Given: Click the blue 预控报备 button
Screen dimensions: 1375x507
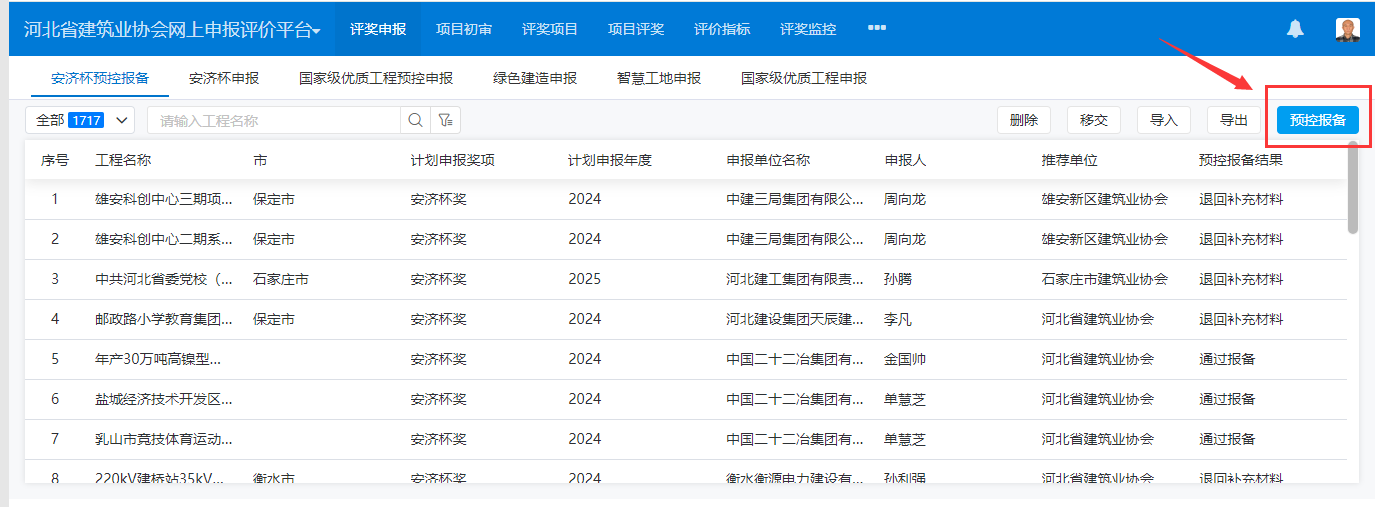Looking at the screenshot, I should point(1317,120).
